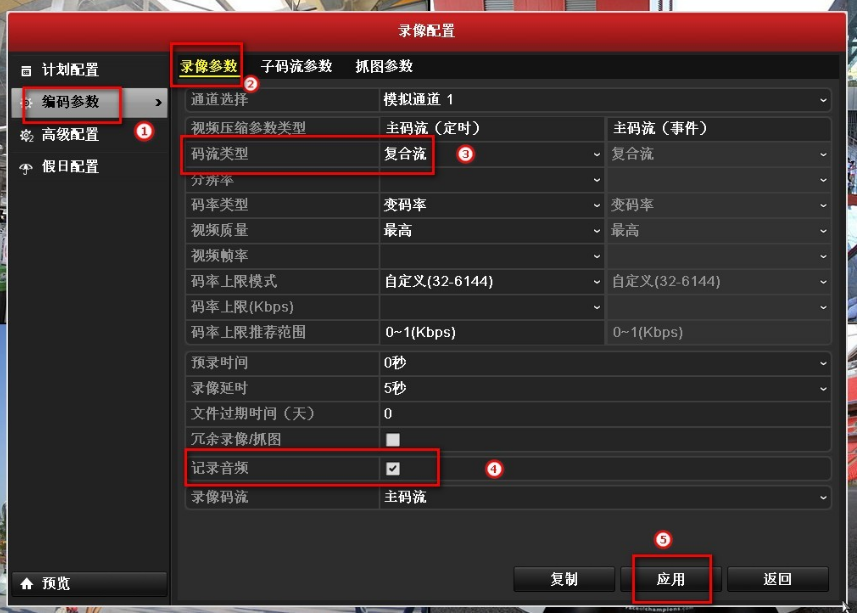
Task: Switch to the 抓图参数 tab
Action: [384, 66]
